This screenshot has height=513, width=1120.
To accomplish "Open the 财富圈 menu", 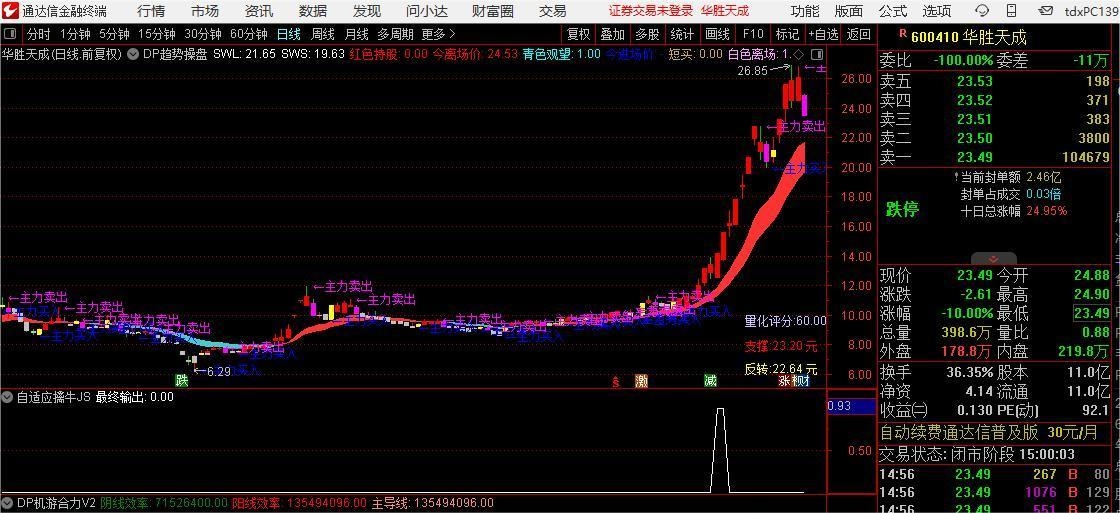I will [x=494, y=11].
